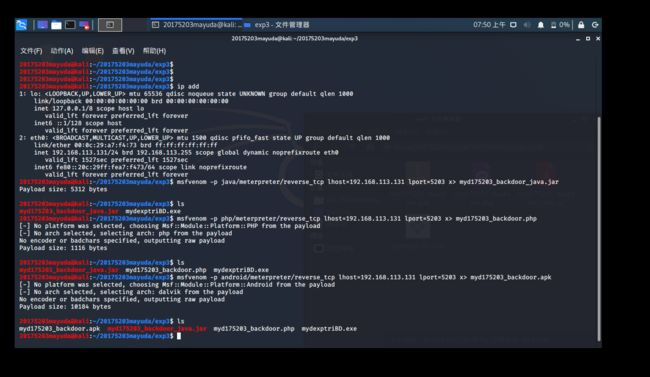Launch the terminal emulator panel icon

click(70, 25)
